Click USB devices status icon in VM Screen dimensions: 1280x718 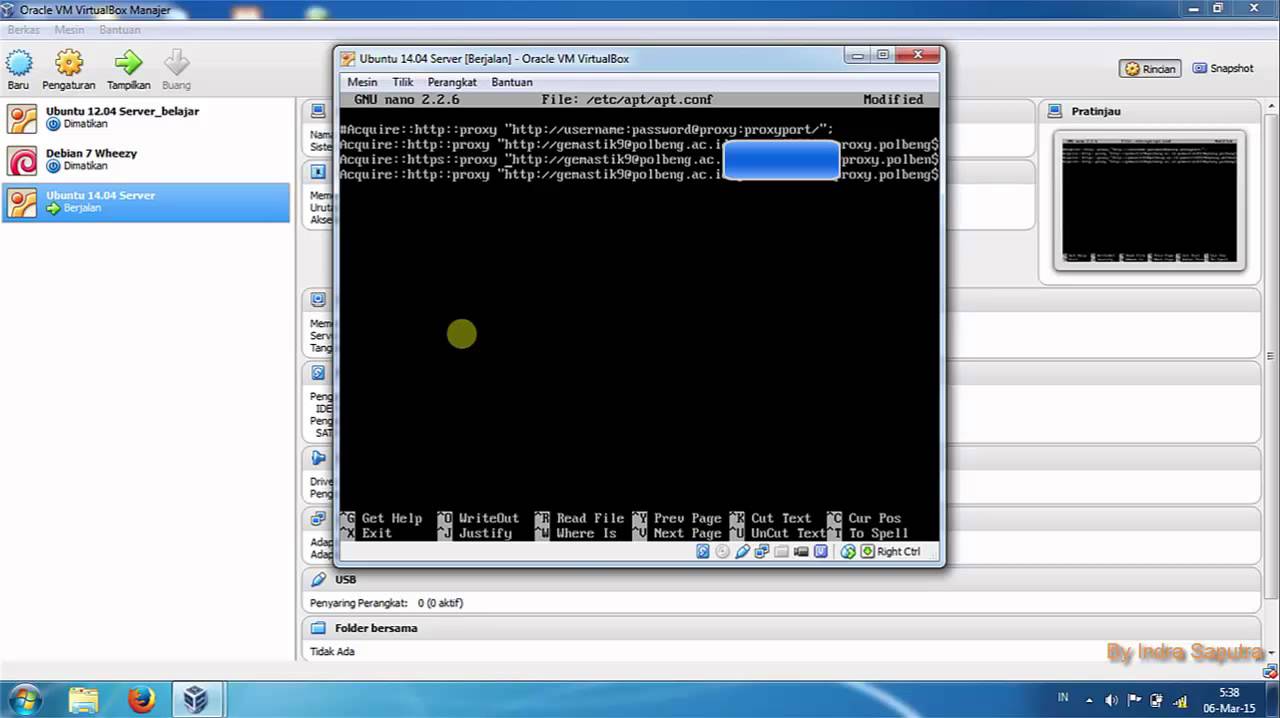743,551
